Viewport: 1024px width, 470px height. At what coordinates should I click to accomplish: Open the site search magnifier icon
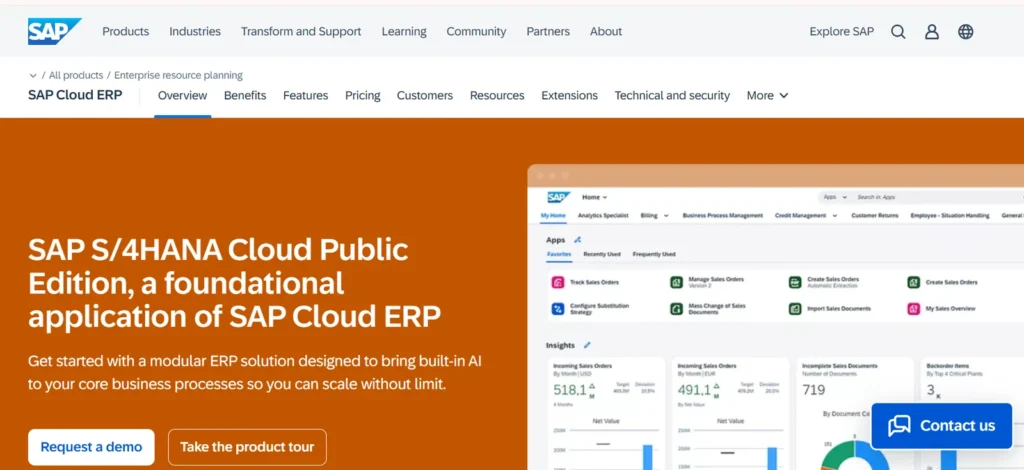pos(898,31)
